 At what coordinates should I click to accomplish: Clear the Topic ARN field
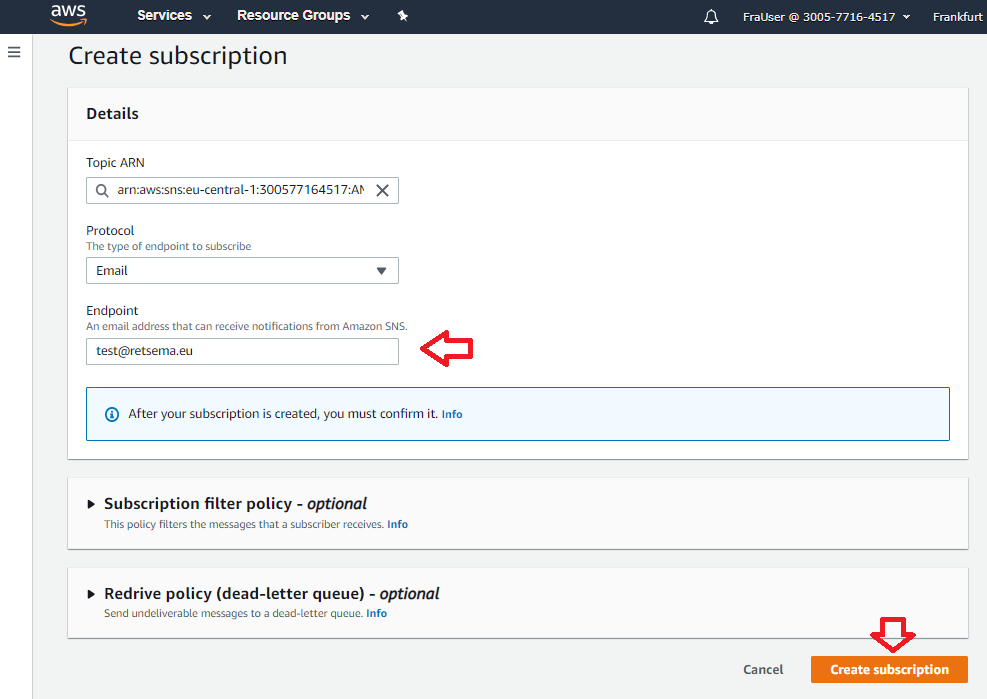(x=382, y=190)
